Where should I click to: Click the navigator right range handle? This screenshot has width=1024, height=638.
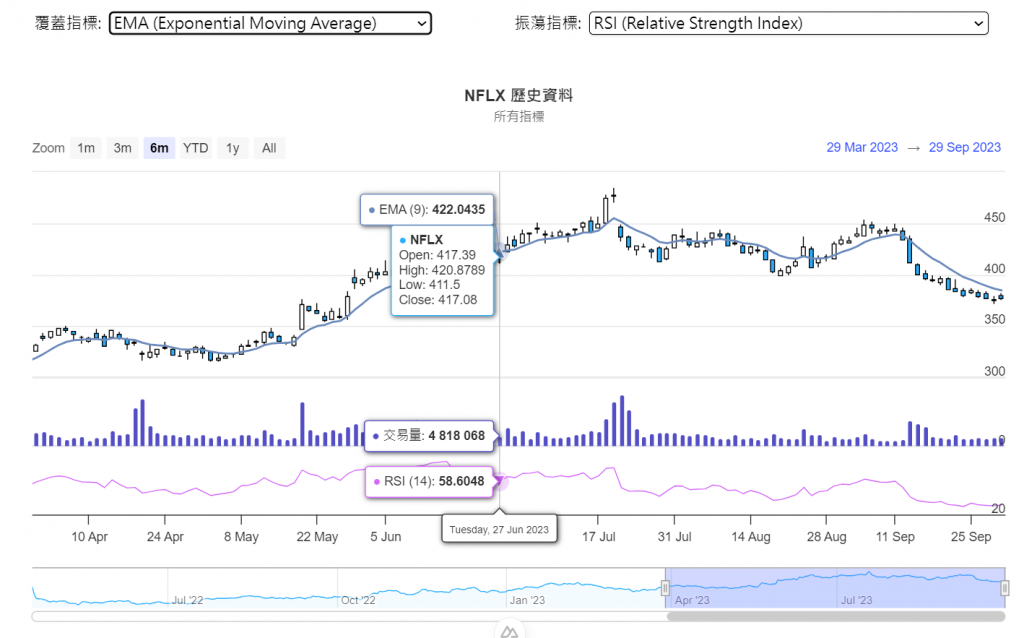click(x=1005, y=588)
